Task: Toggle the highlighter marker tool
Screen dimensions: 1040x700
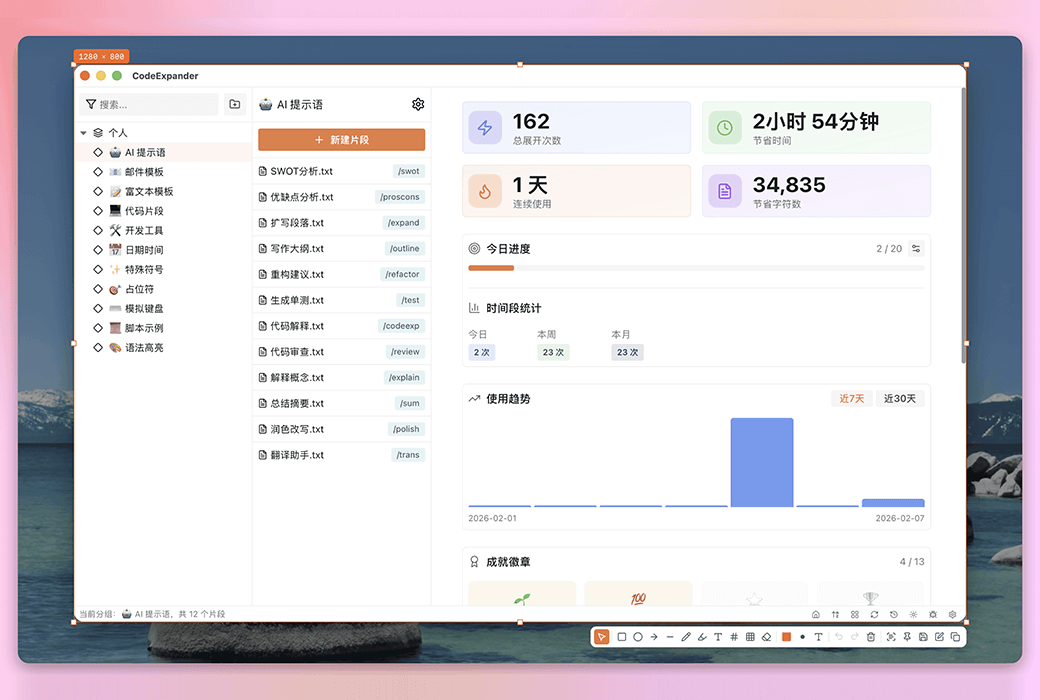Action: tap(702, 637)
